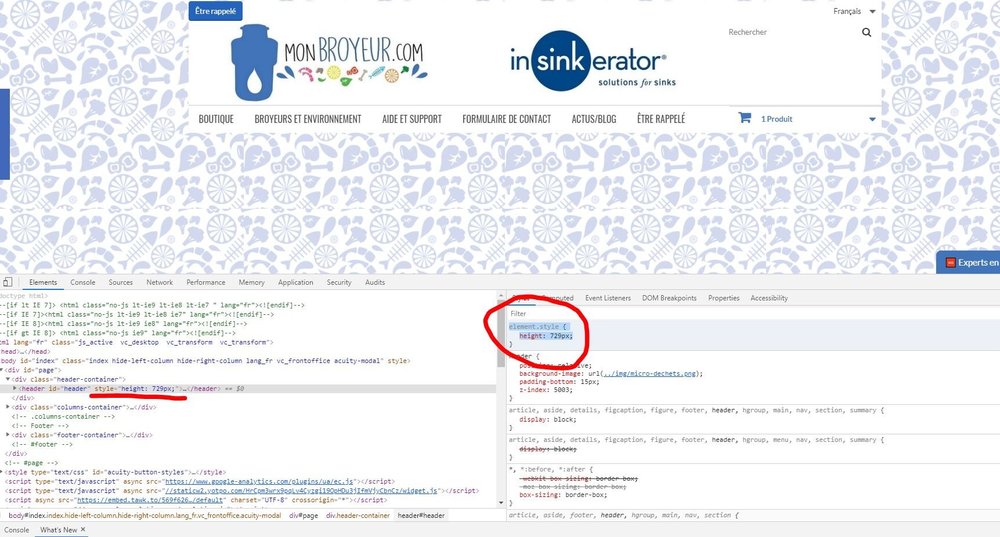This screenshot has height=537, width=1000.
Task: Open the Event Listeners sidebar tab
Action: pos(608,298)
